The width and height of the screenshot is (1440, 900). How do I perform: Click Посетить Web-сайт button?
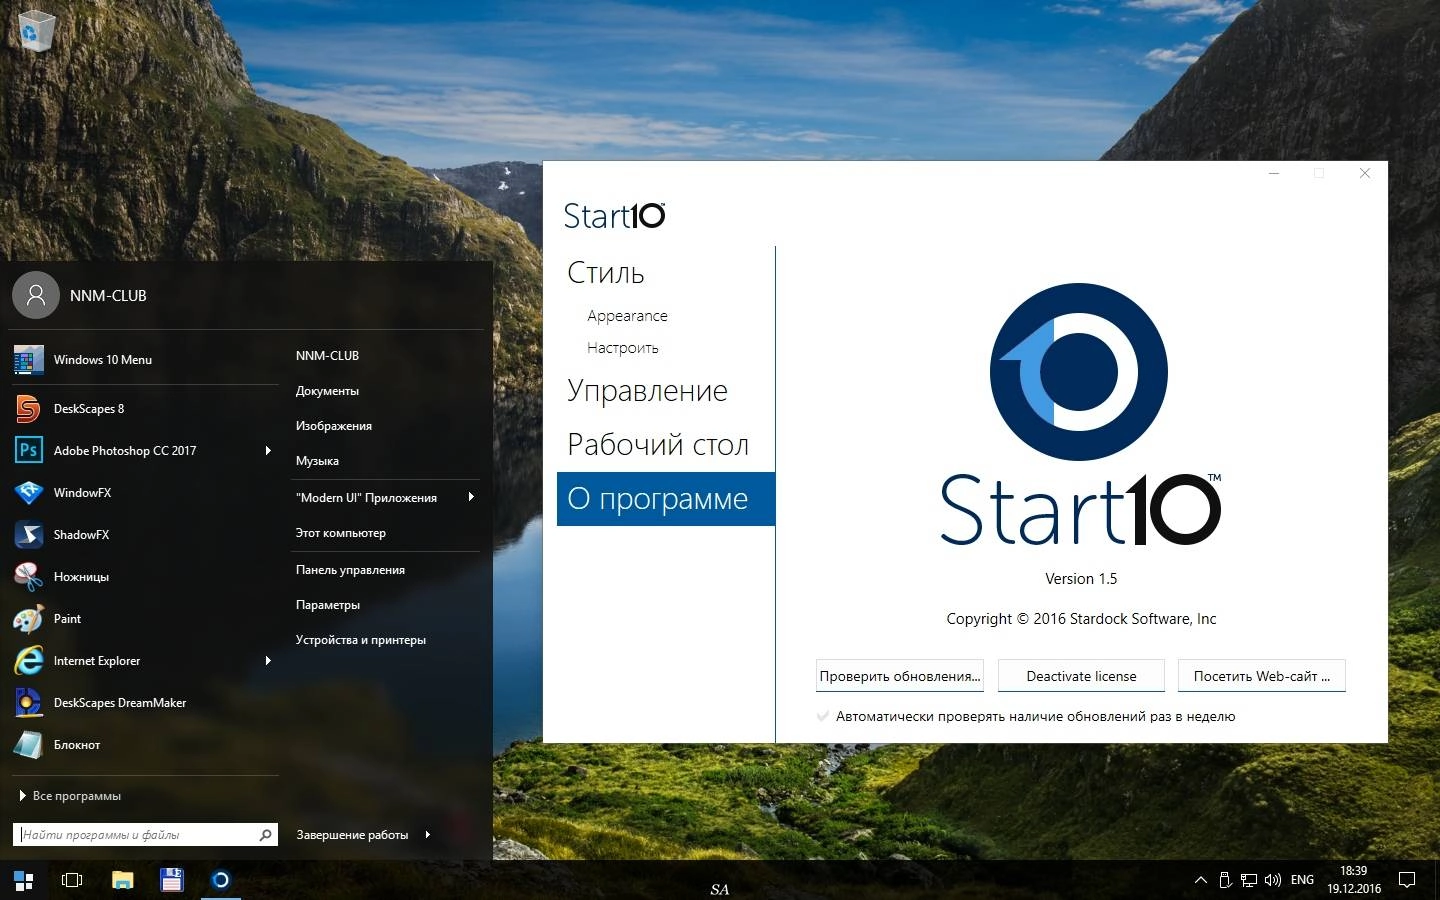[x=1261, y=676]
